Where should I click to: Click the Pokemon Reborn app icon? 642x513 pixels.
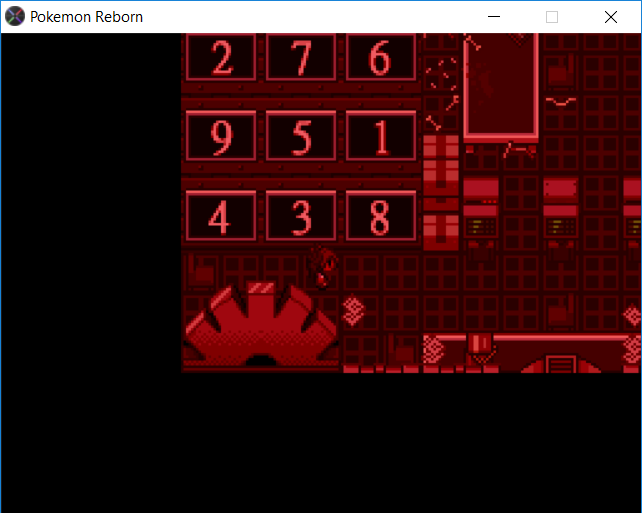15,17
